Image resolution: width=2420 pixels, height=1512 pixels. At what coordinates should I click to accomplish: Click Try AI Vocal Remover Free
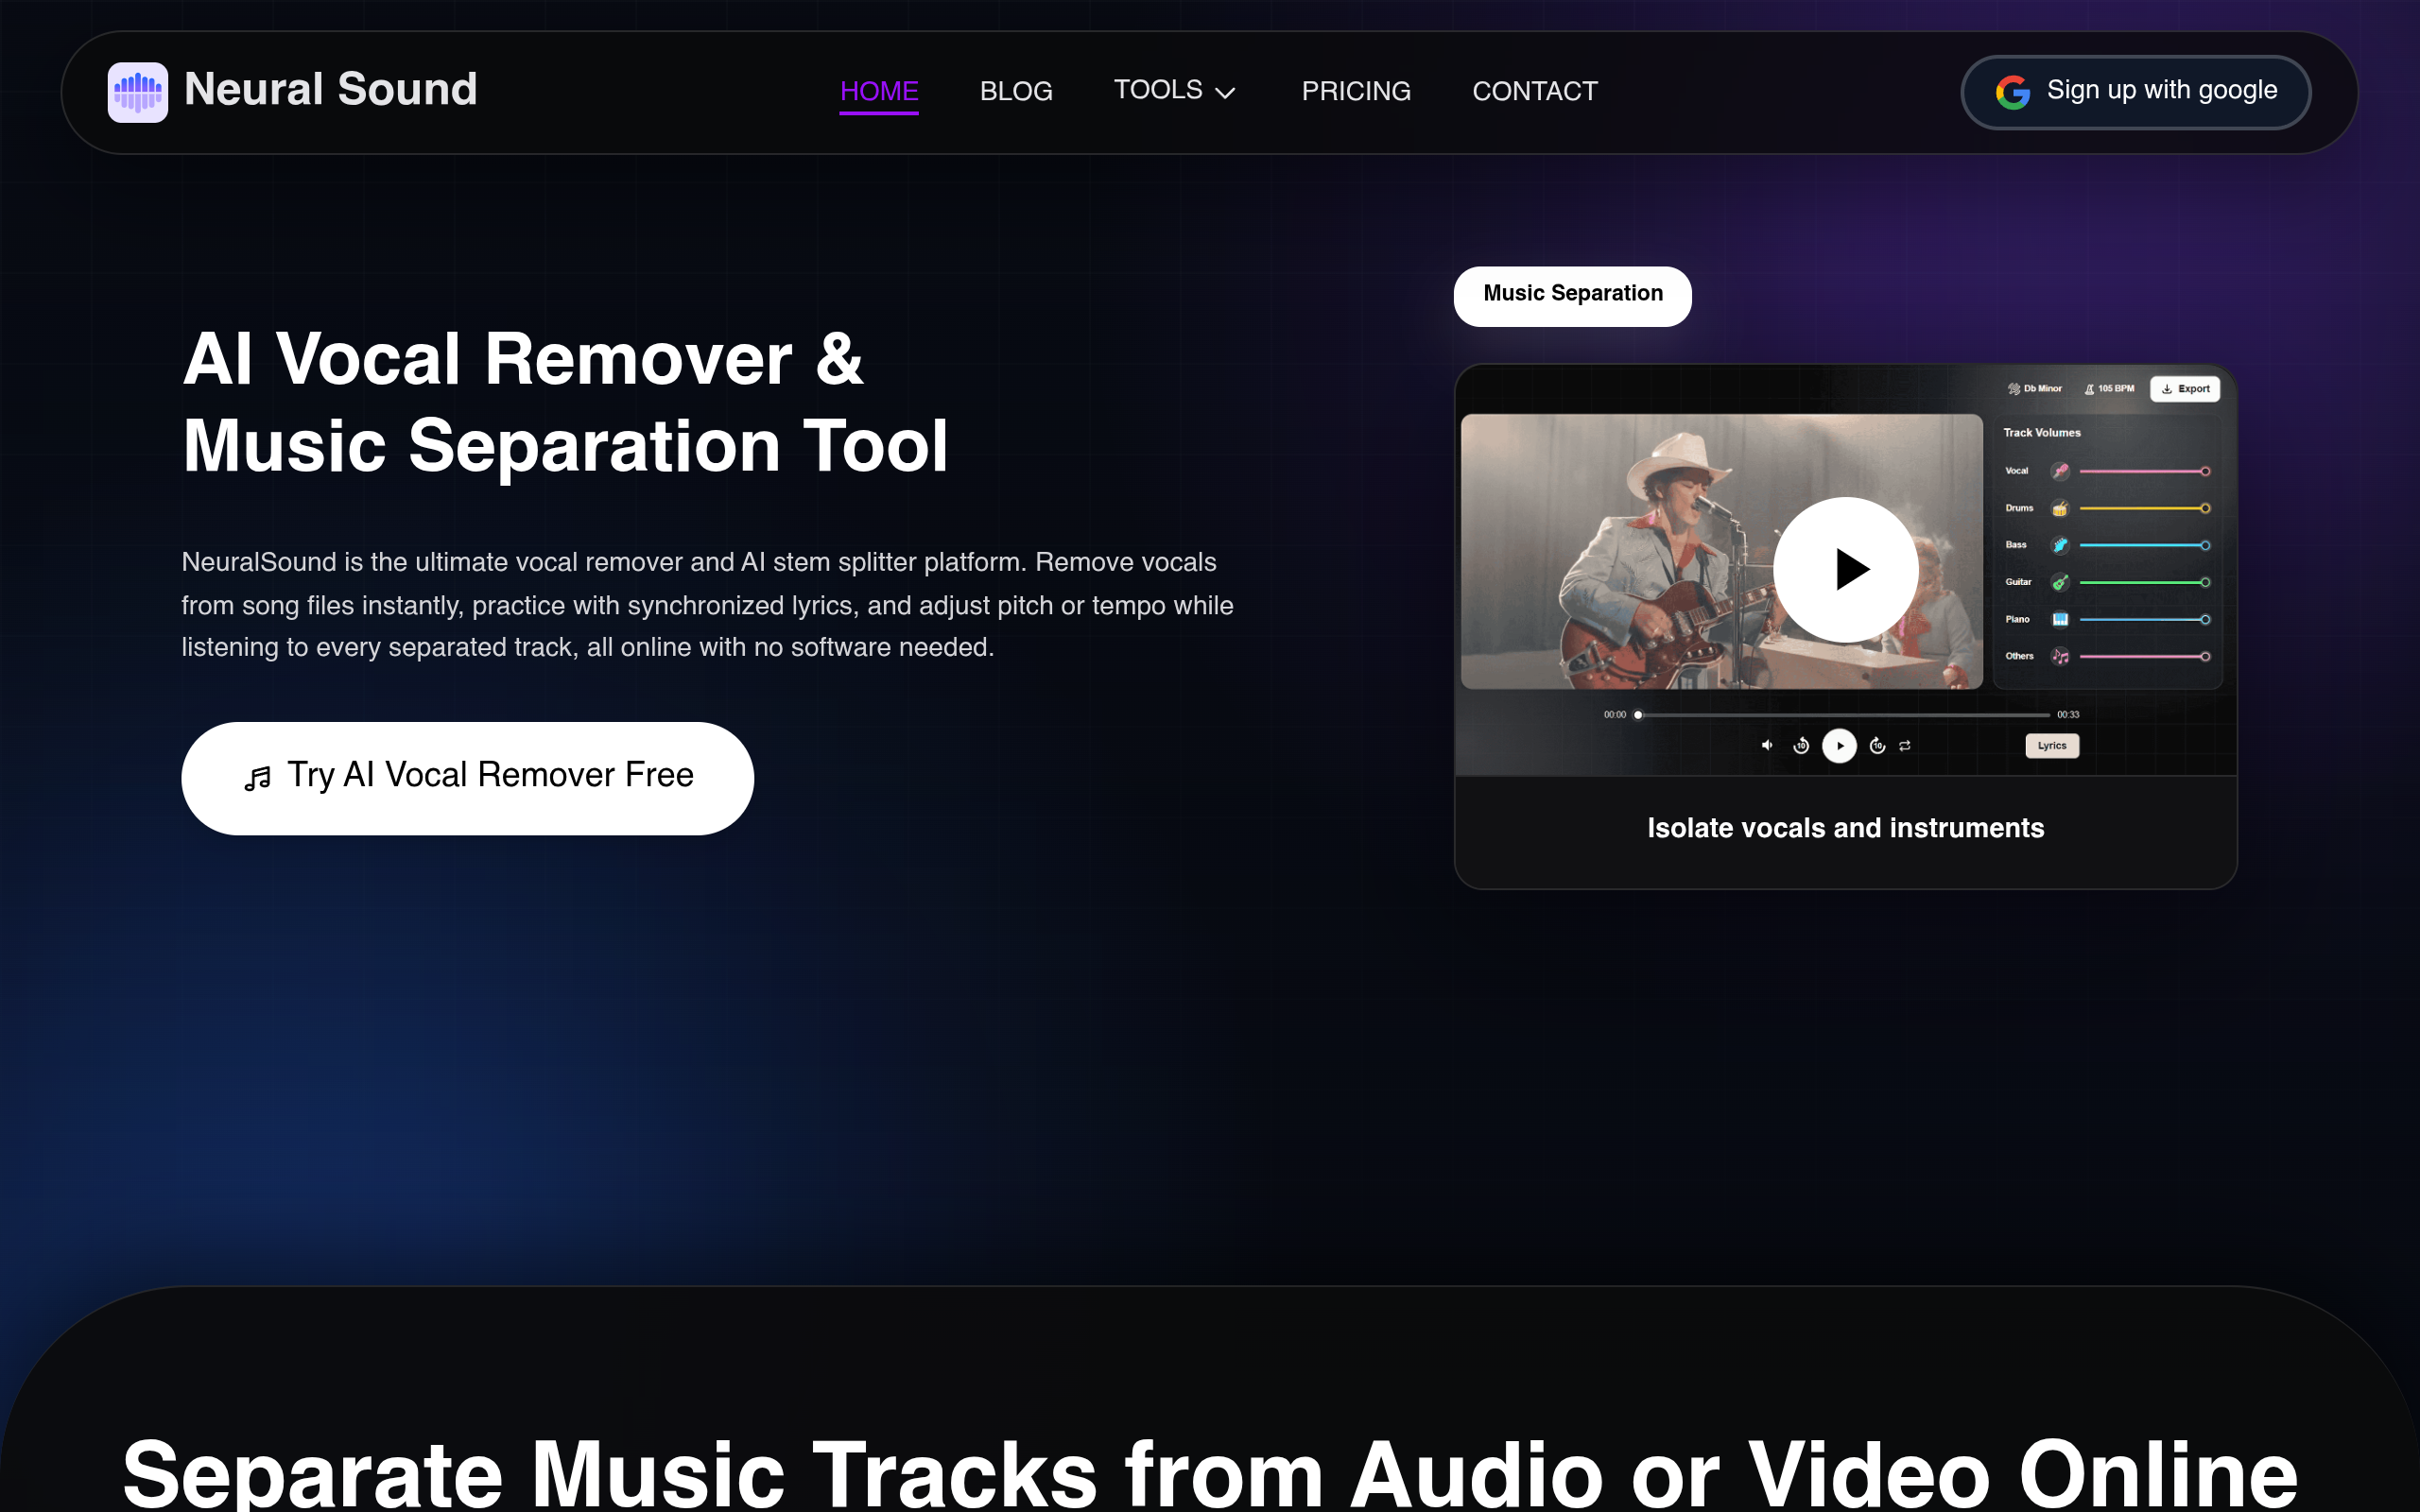point(467,778)
